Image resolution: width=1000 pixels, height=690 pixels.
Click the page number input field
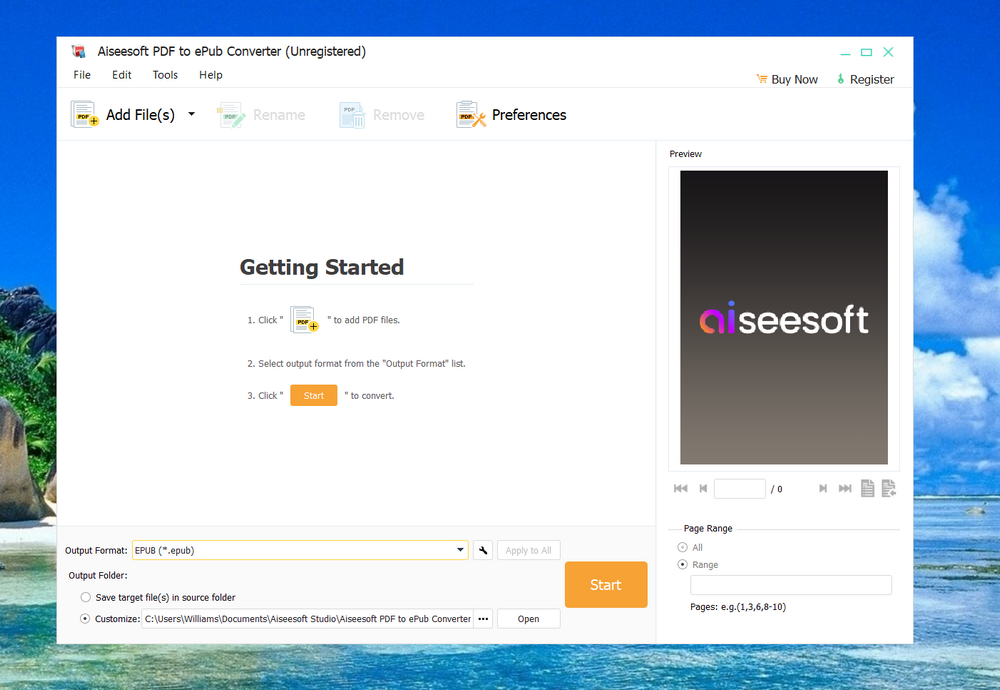tap(740, 488)
